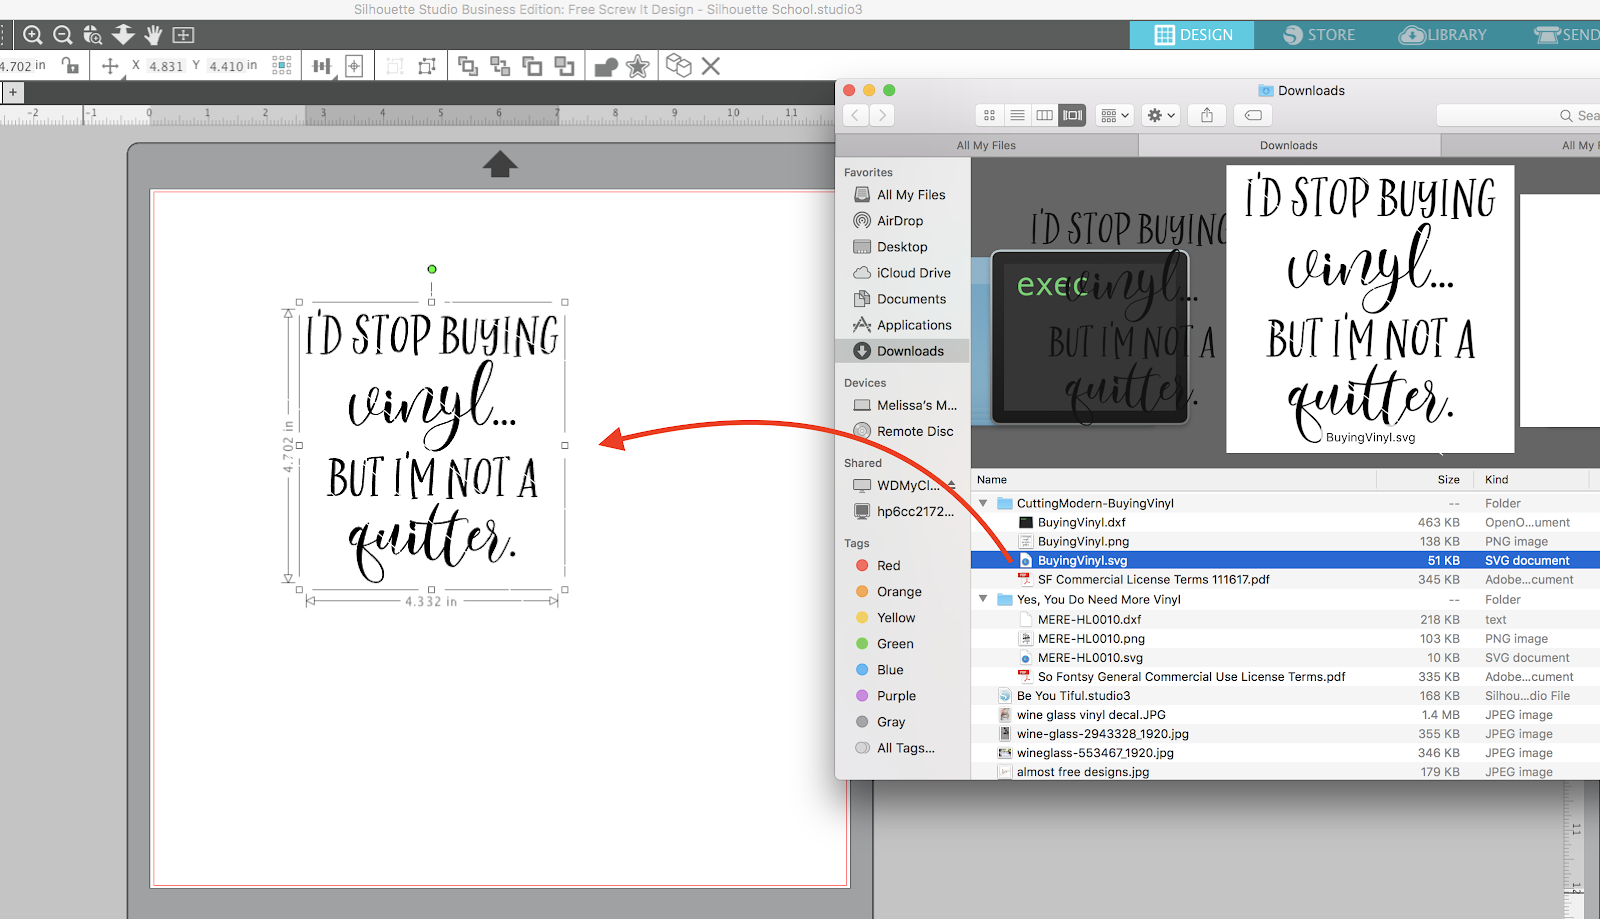
Task: Click the Weld shapes icon
Action: pyautogui.click(x=606, y=67)
